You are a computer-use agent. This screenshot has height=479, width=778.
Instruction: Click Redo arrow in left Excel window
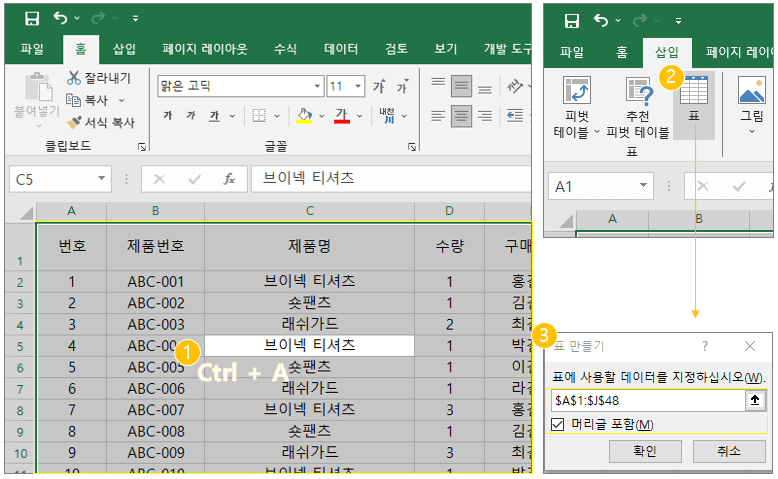98,18
